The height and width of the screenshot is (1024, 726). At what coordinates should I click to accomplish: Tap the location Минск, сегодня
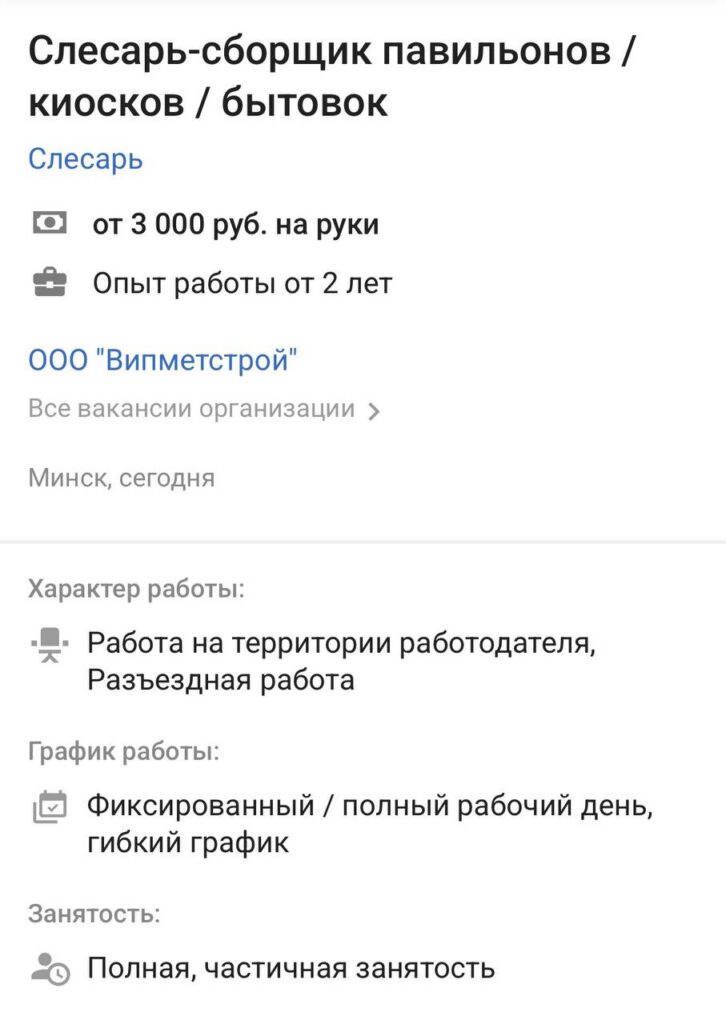(121, 478)
